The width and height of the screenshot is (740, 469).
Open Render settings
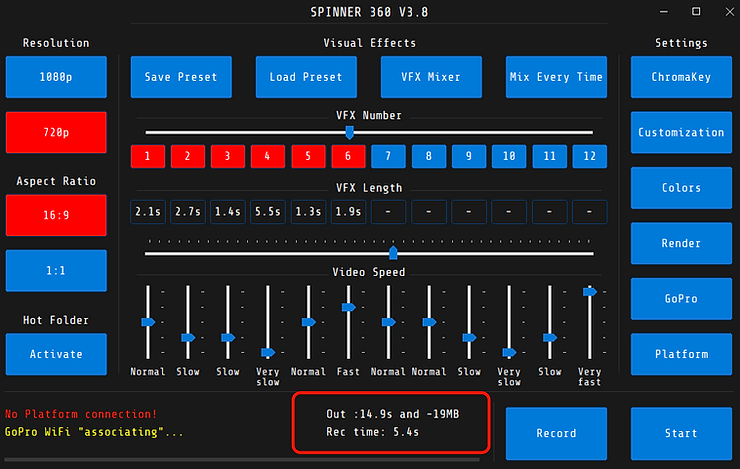click(681, 243)
